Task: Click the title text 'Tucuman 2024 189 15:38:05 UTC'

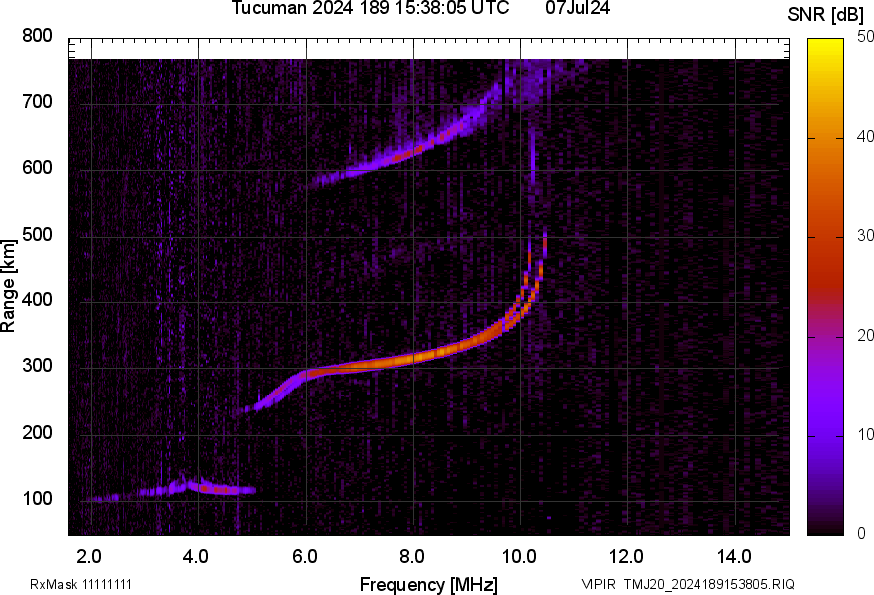Action: [x=370, y=8]
